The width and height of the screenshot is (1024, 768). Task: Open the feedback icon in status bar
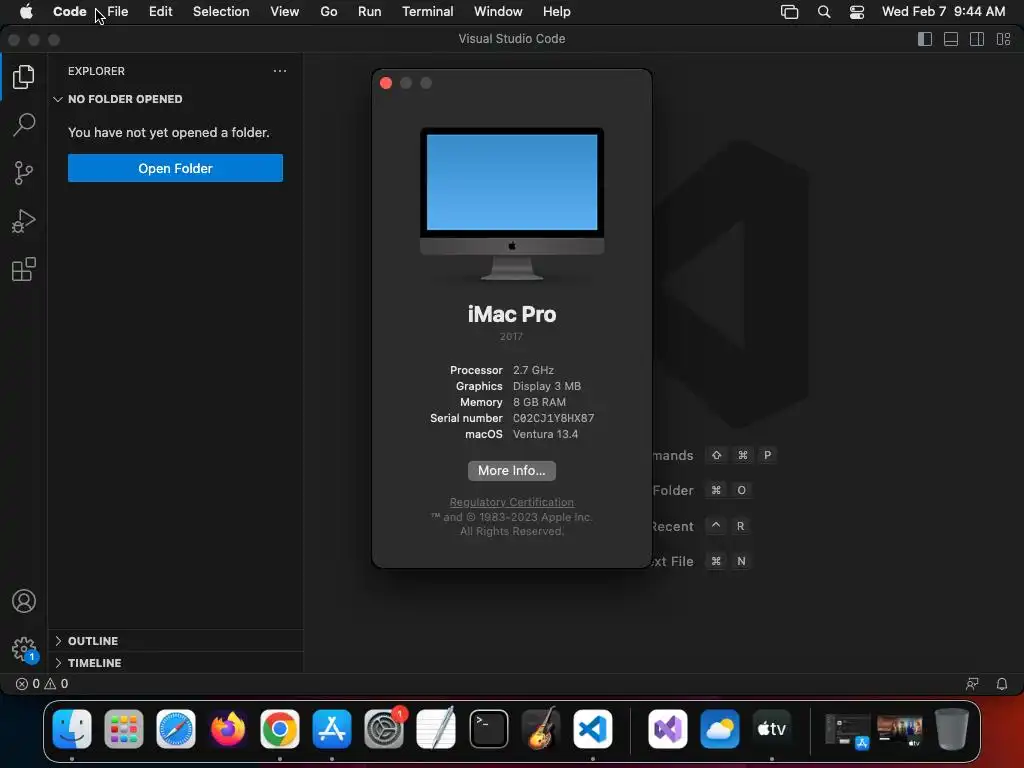972,684
